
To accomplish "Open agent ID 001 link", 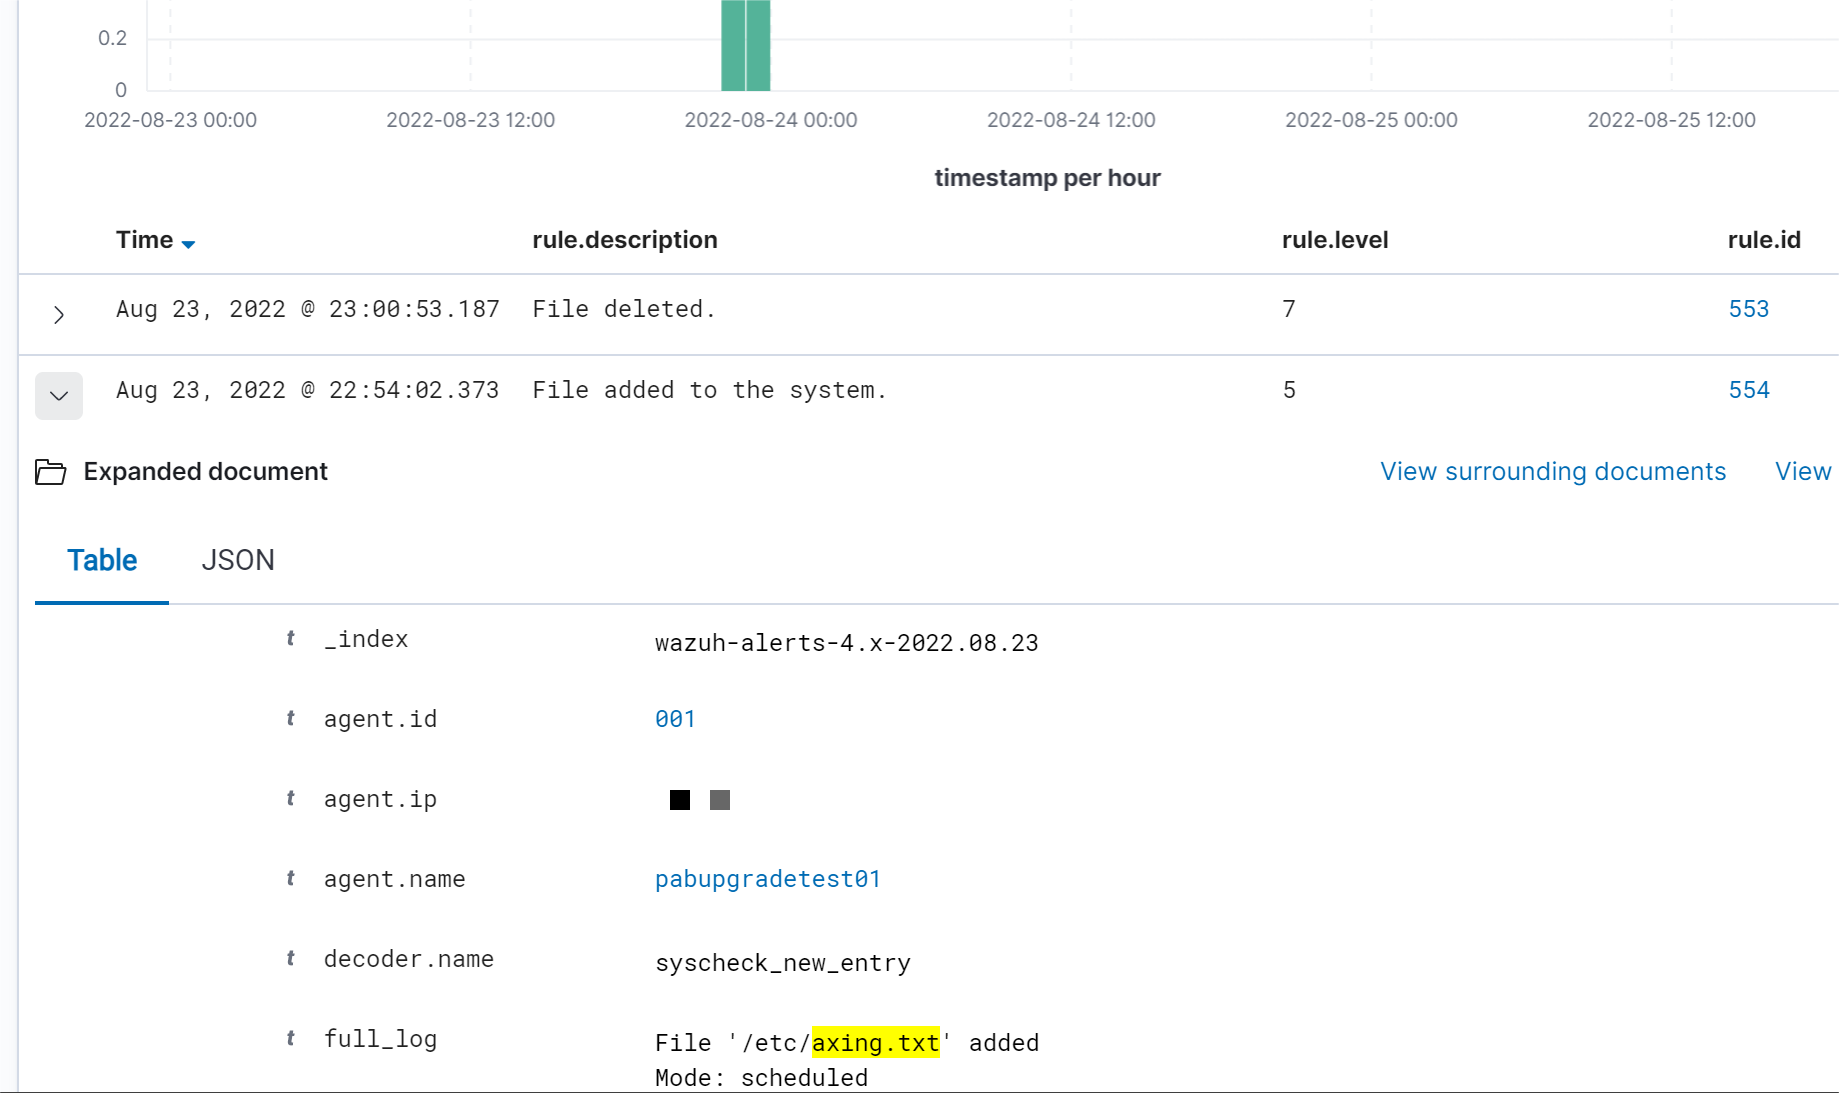I will point(675,719).
